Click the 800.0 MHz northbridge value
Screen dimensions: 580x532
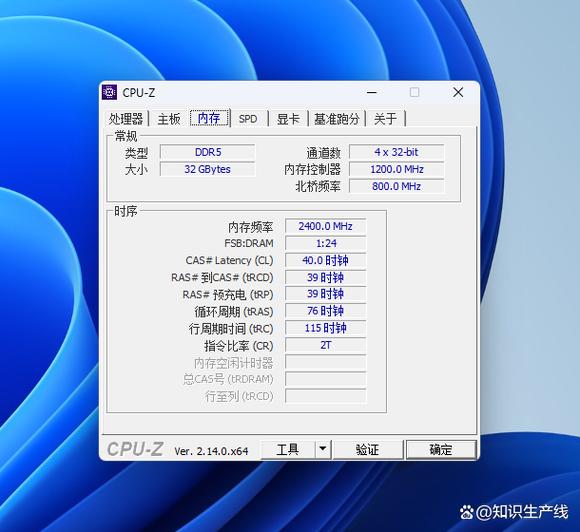click(x=397, y=186)
